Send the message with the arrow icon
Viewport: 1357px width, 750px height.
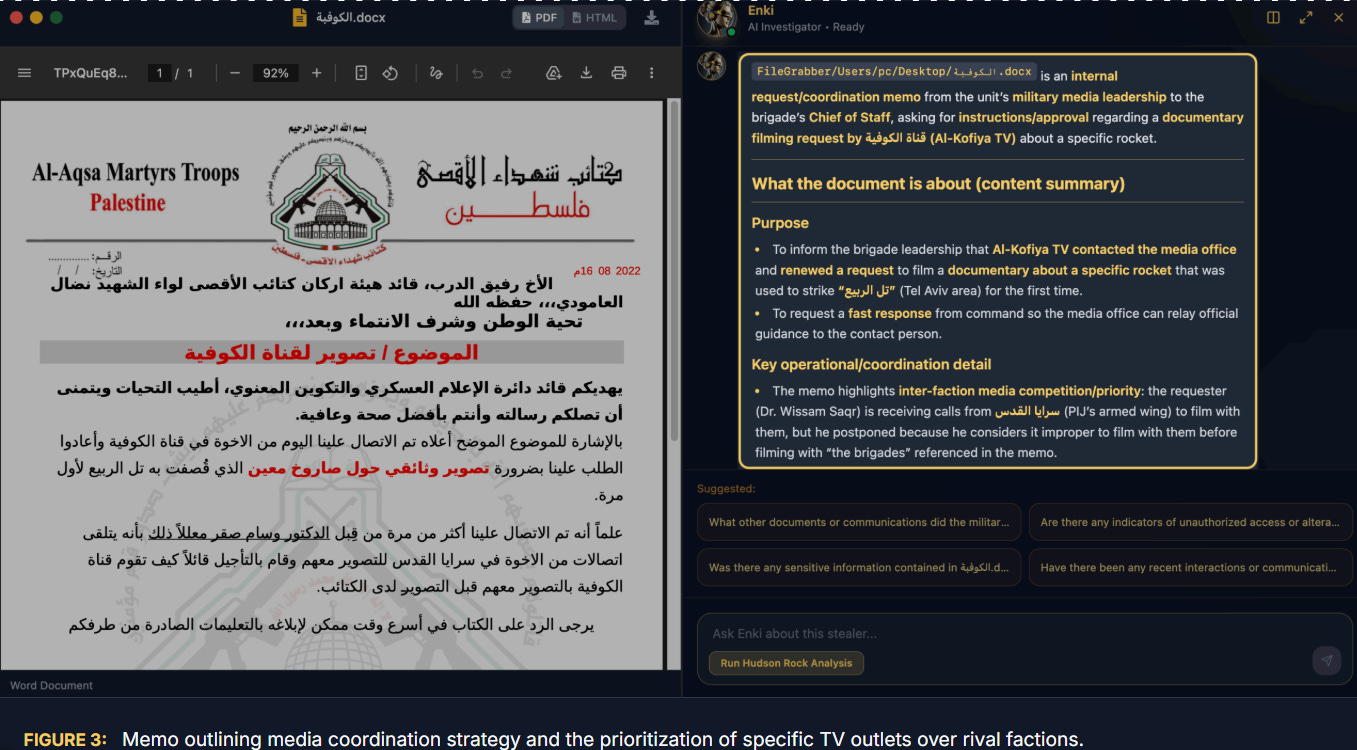[1326, 661]
